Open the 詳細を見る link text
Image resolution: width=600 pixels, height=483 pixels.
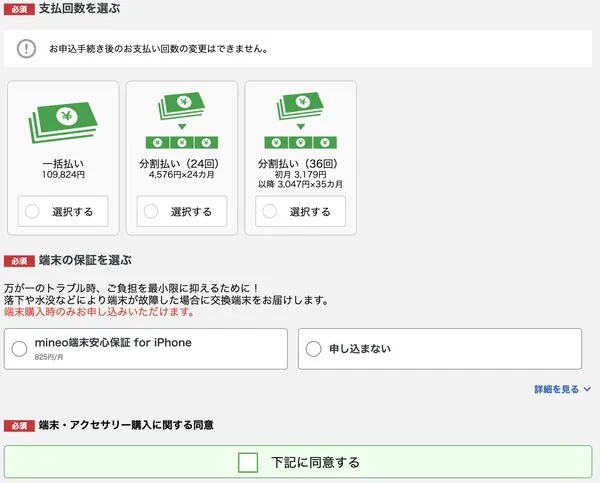click(556, 389)
